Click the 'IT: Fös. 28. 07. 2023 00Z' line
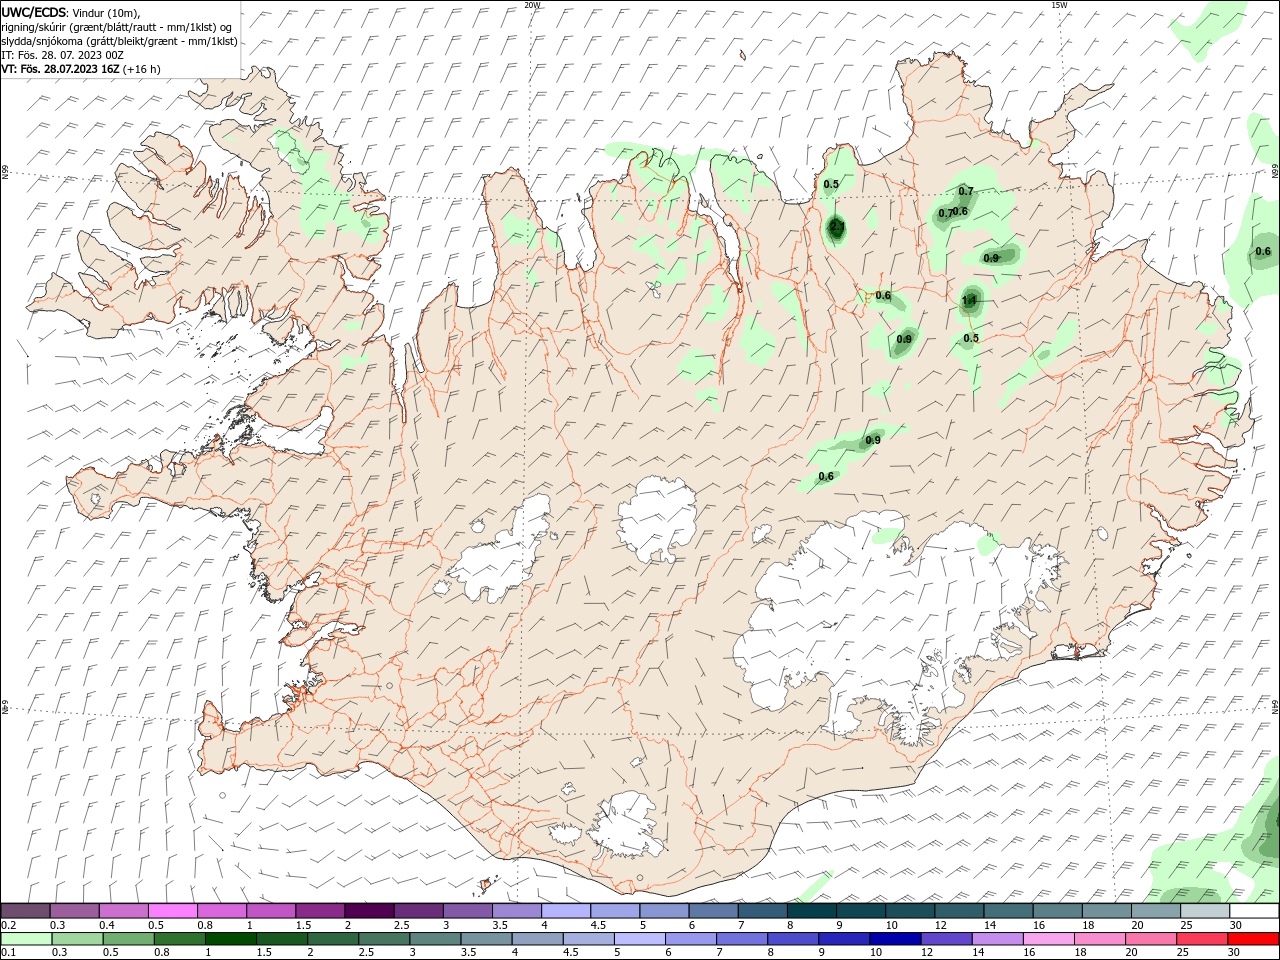Image resolution: width=1280 pixels, height=960 pixels. coord(62,55)
